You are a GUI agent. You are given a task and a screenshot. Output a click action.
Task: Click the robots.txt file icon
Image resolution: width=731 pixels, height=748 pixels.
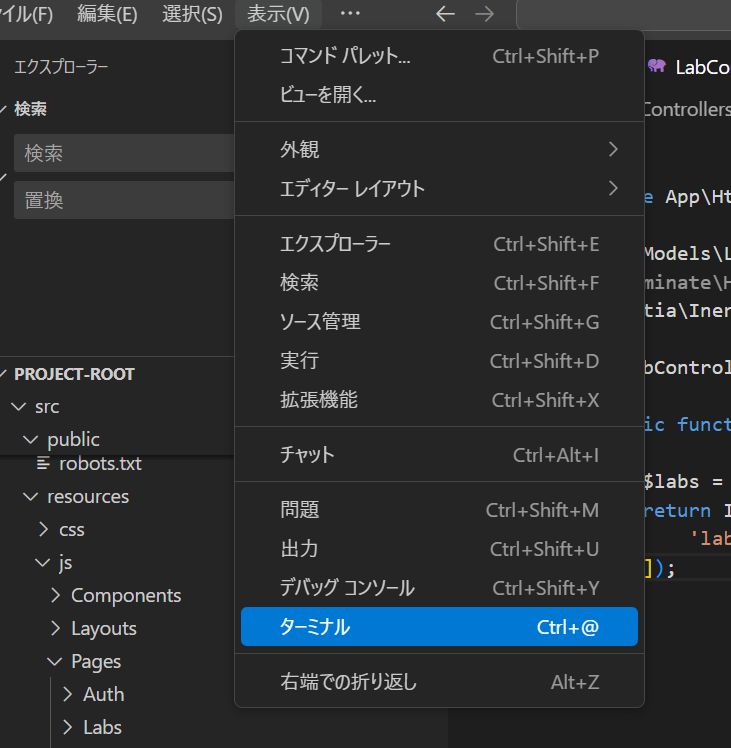tap(43, 463)
